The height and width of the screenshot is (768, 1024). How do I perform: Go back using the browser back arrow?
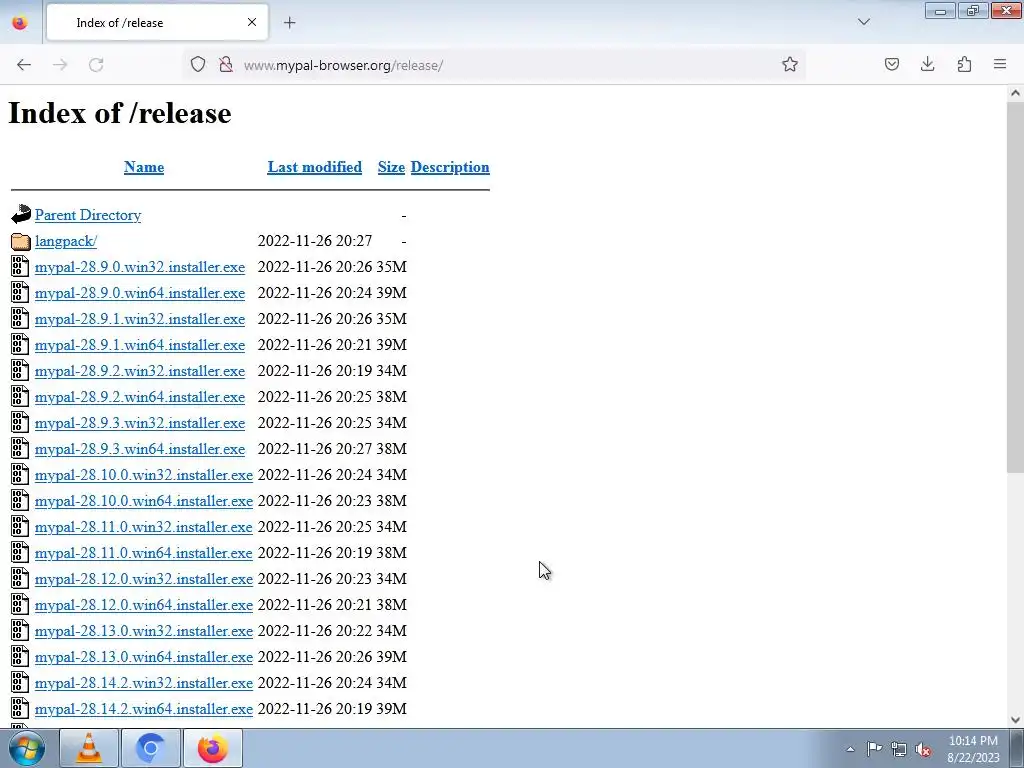pyautogui.click(x=24, y=65)
